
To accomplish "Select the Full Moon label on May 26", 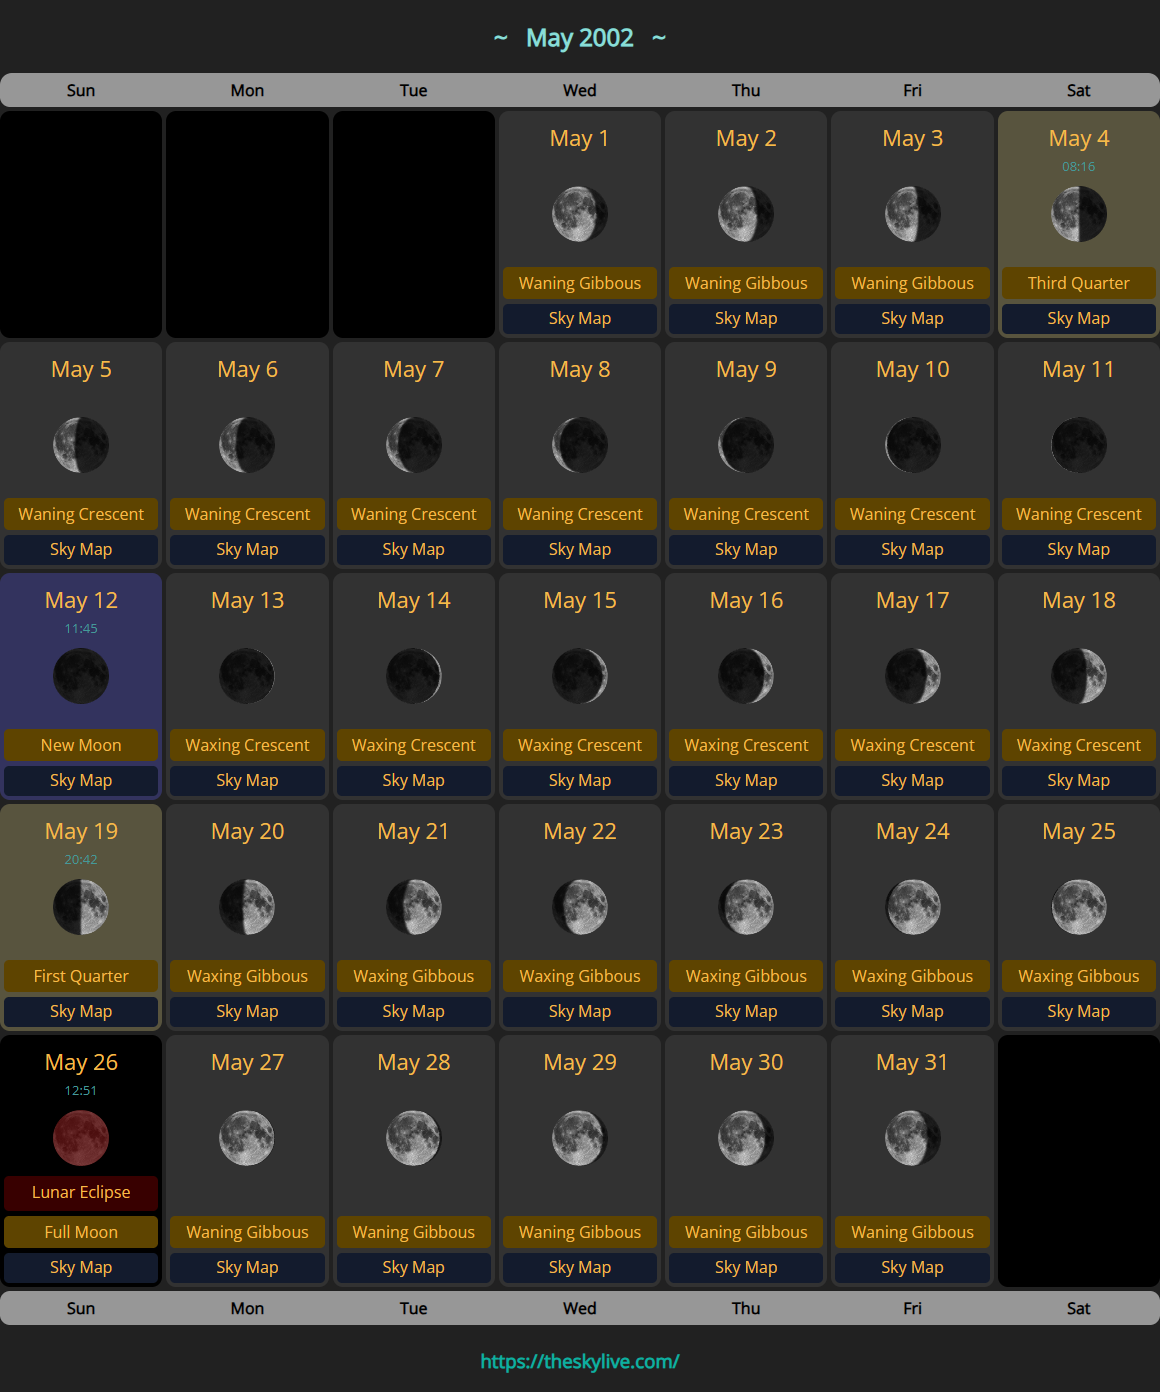I will [x=81, y=1232].
